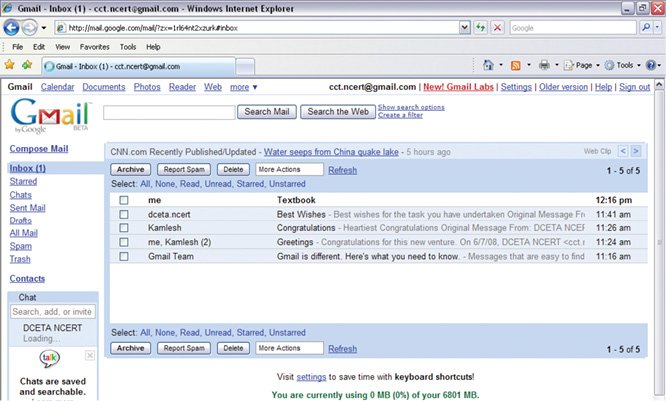Screen dimensions: 666x401
Task: Click the top Archive button
Action: tap(130, 169)
